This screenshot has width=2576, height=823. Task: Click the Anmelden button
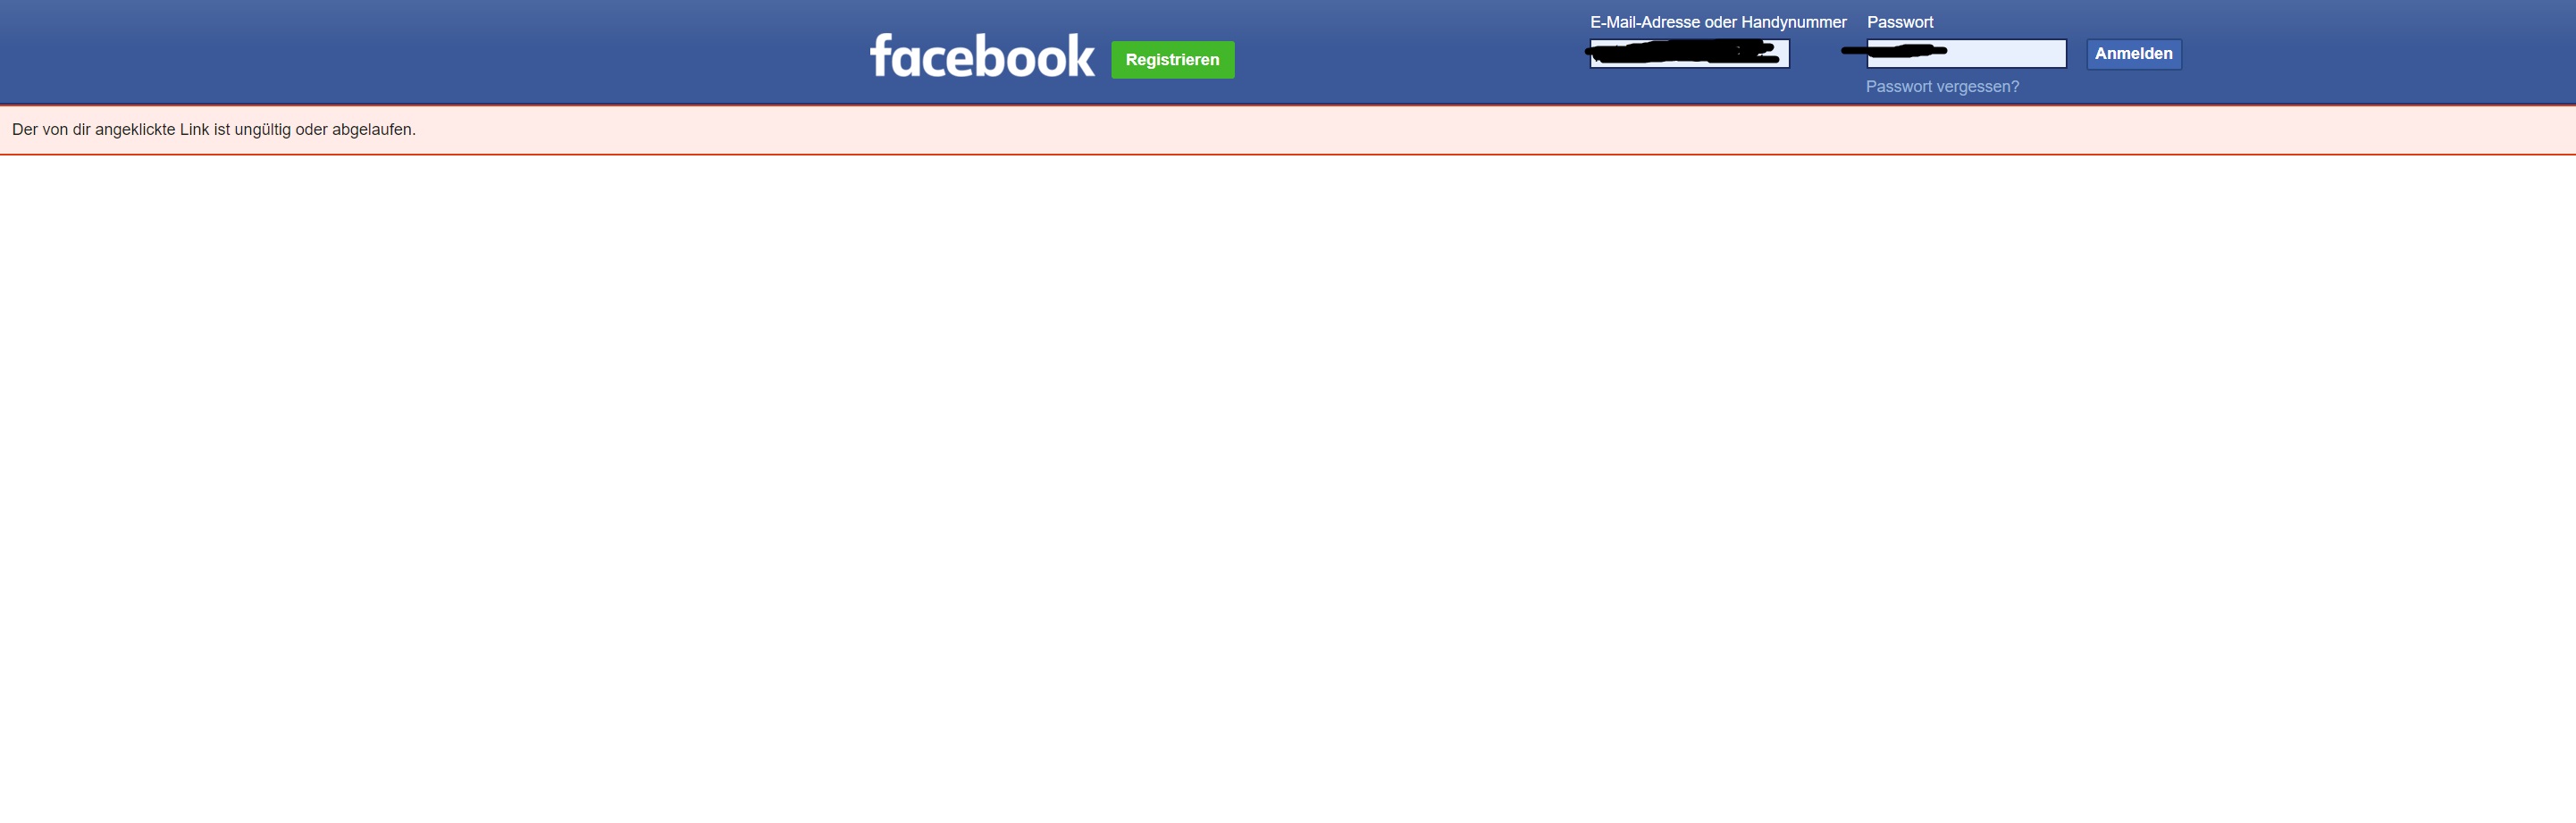pos(2133,54)
